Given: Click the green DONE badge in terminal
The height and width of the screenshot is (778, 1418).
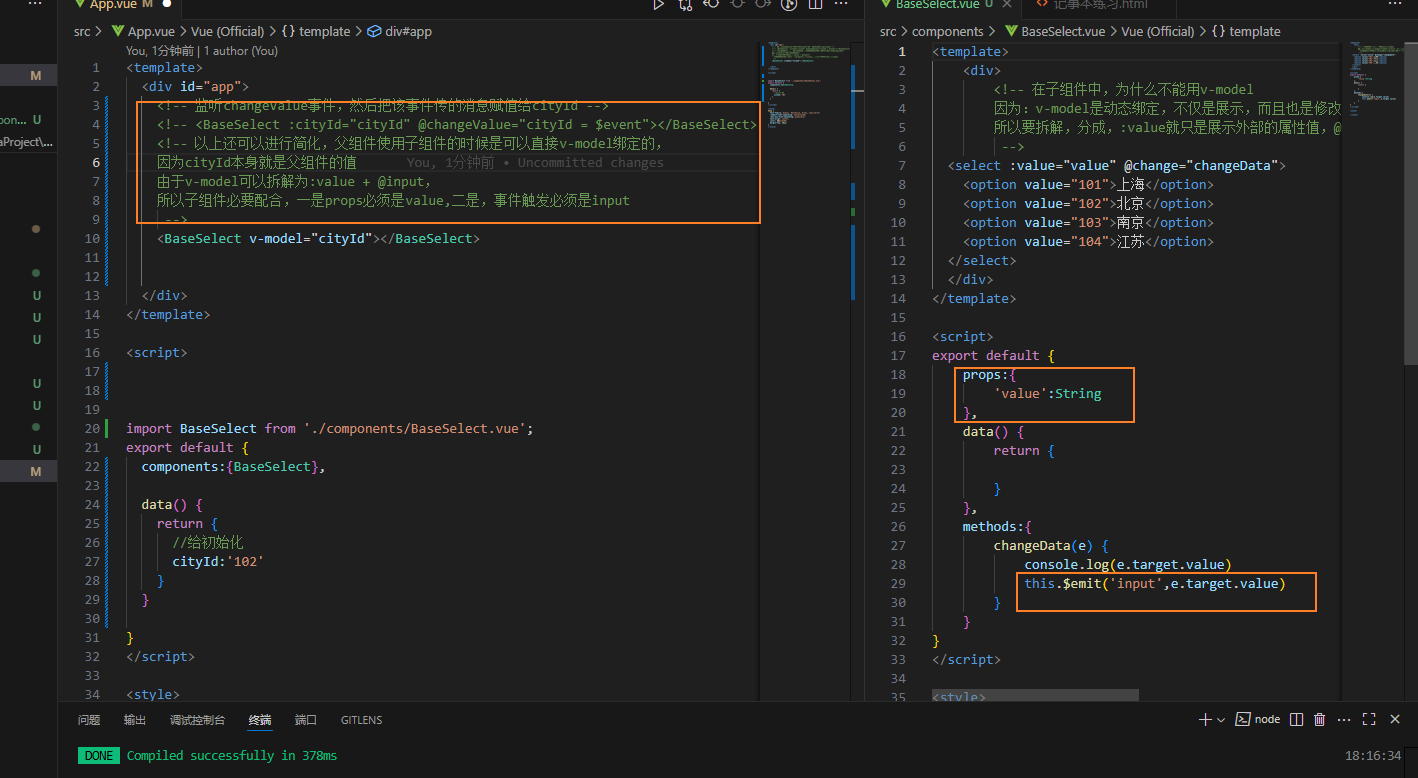Looking at the screenshot, I should (x=99, y=755).
